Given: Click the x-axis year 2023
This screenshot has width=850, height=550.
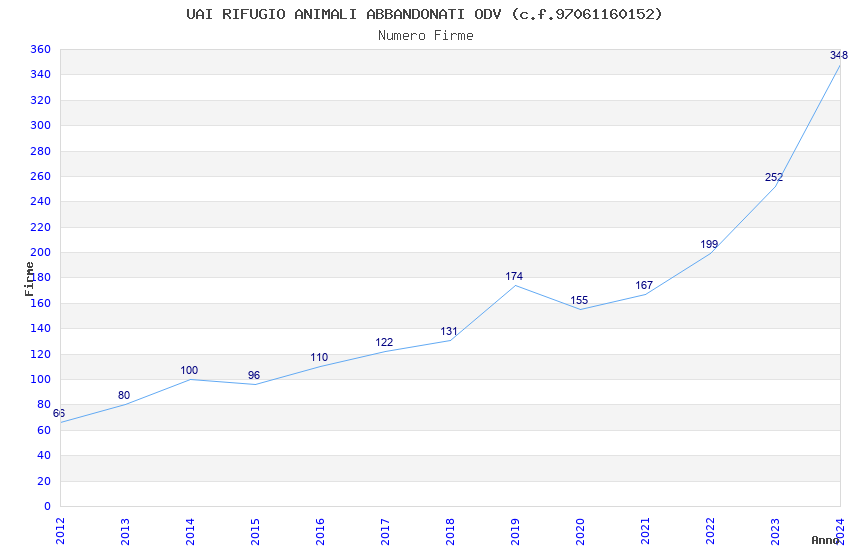Looking at the screenshot, I should pyautogui.click(x=776, y=531).
